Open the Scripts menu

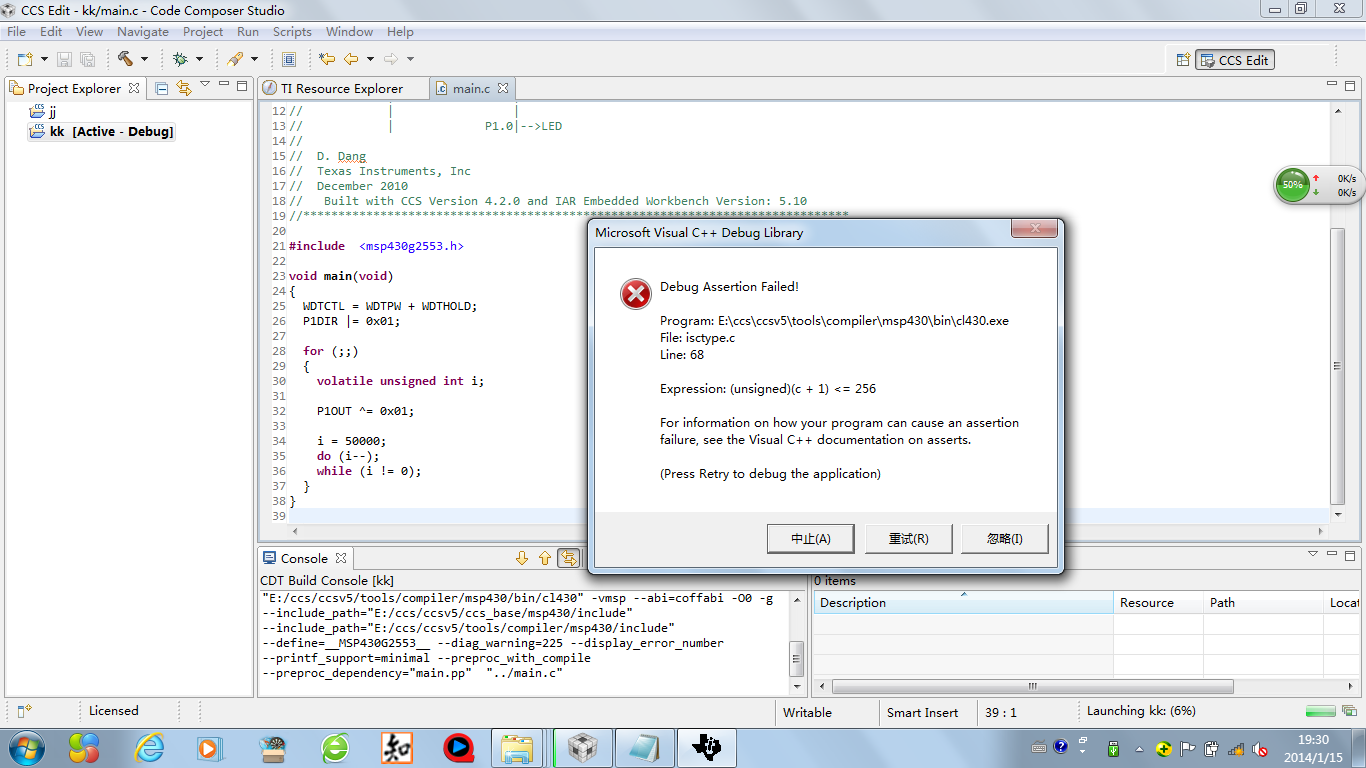pos(292,32)
